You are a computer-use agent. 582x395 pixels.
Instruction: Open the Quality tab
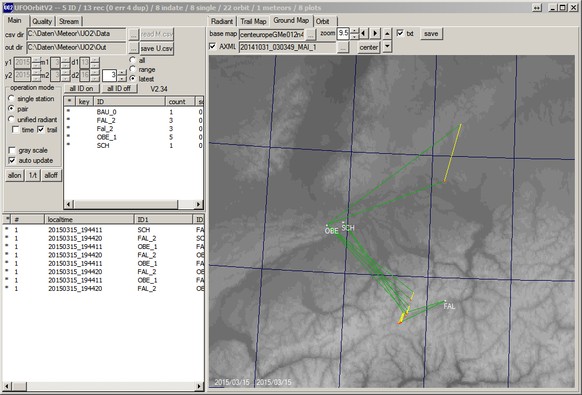coord(42,21)
